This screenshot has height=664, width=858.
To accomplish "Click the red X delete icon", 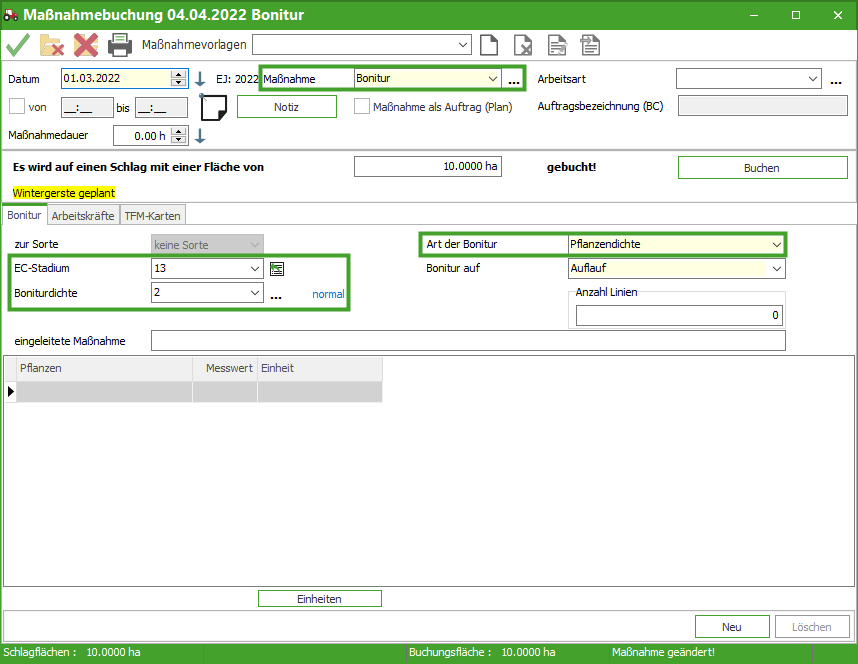I will point(85,45).
